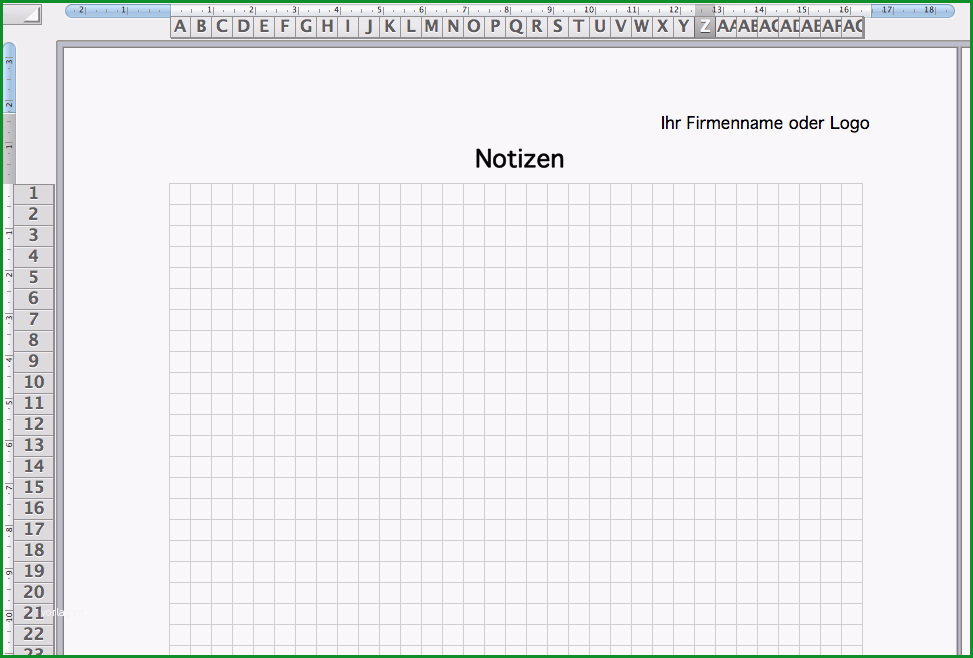Select column Y header
Screen dimensions: 973x658
click(684, 27)
